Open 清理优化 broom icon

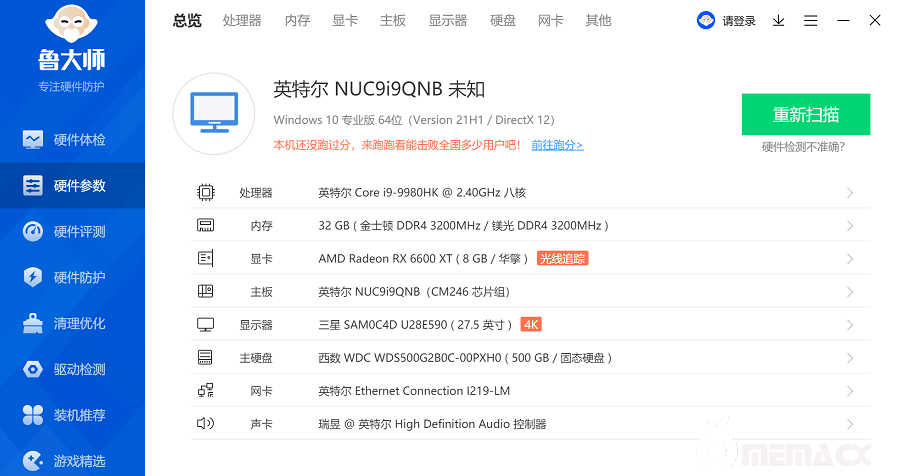point(33,323)
